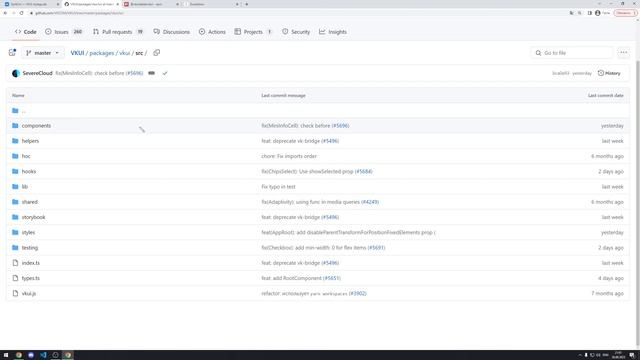Open the Issues tab

(64, 32)
